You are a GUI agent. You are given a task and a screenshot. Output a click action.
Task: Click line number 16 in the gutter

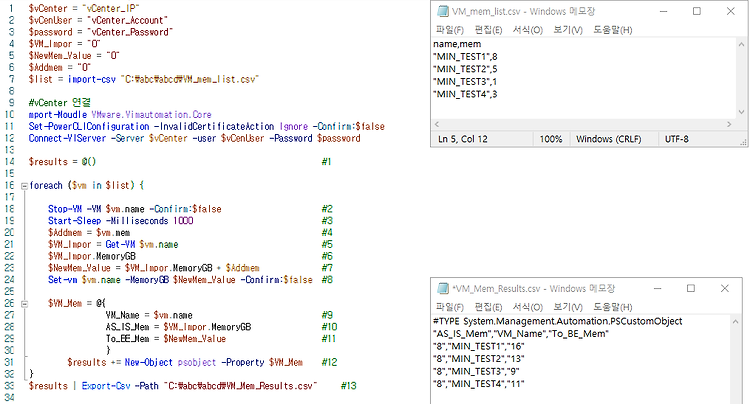point(10,186)
